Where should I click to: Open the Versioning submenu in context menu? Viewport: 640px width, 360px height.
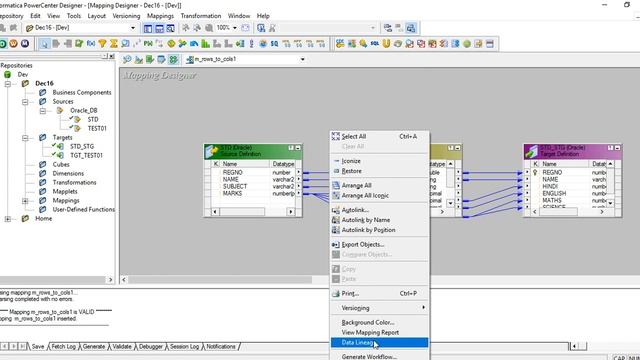click(x=380, y=308)
